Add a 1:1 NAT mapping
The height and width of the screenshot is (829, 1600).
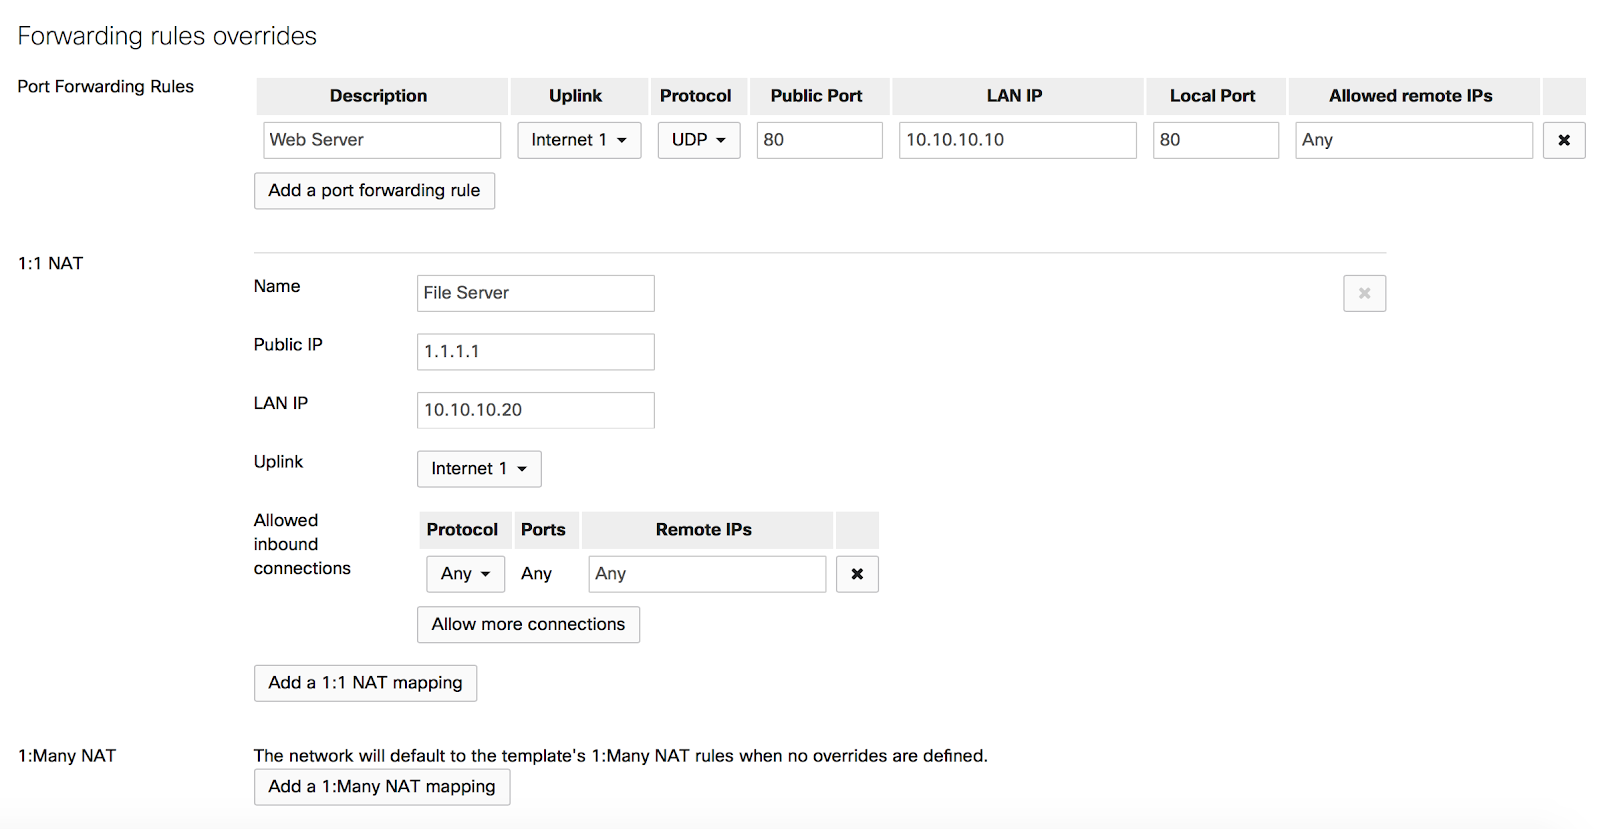365,683
